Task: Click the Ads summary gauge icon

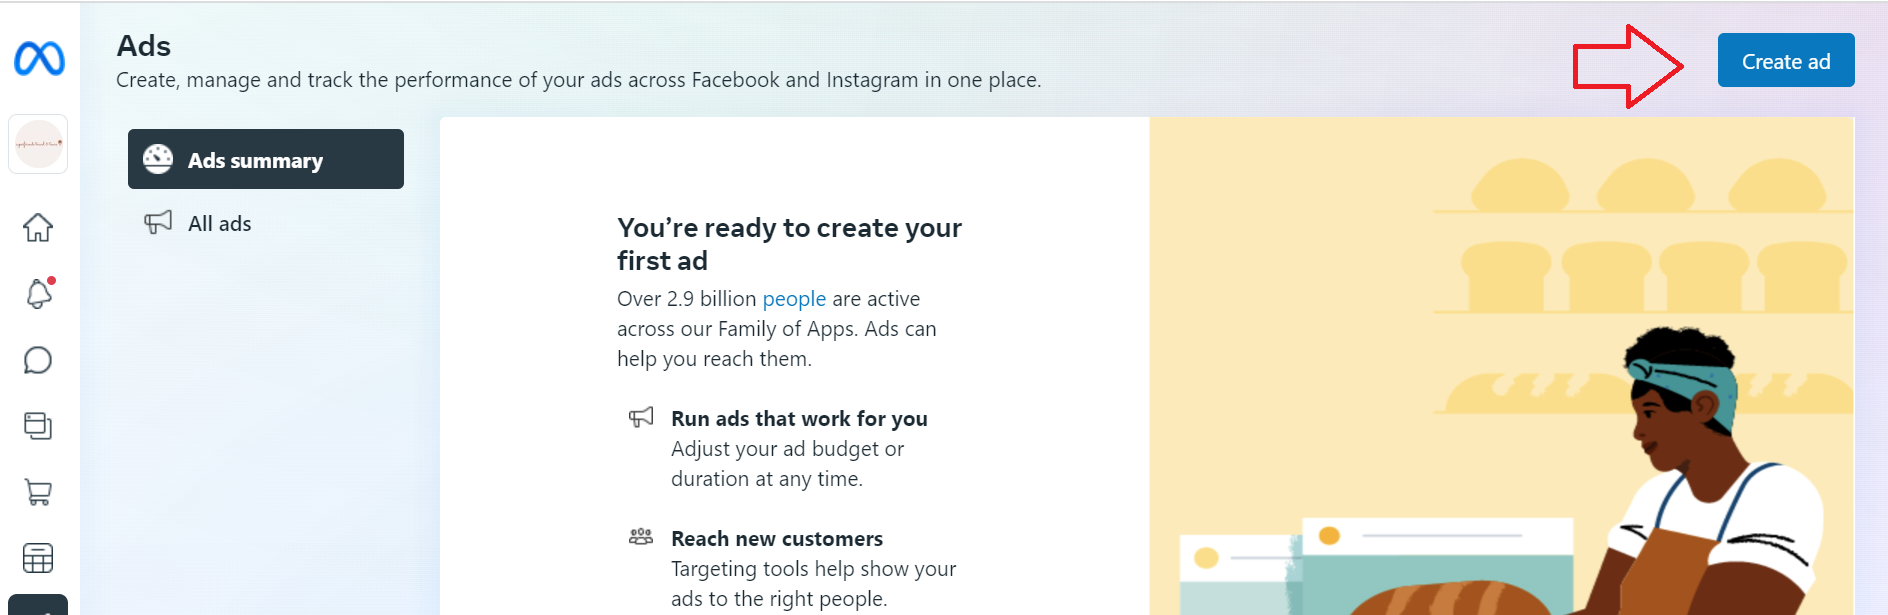Action: click(x=158, y=159)
